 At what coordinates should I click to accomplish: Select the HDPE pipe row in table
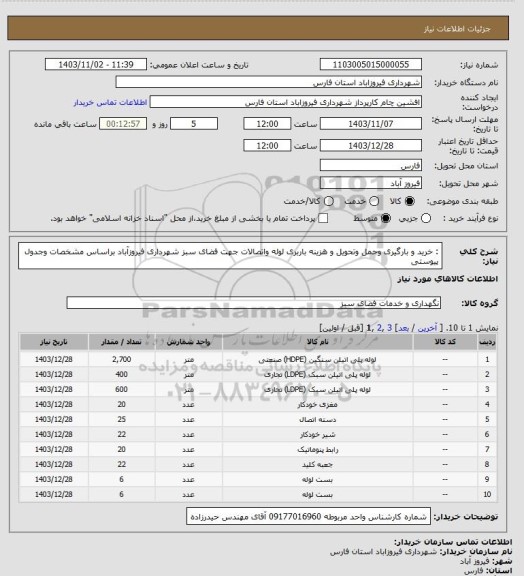(x=258, y=359)
